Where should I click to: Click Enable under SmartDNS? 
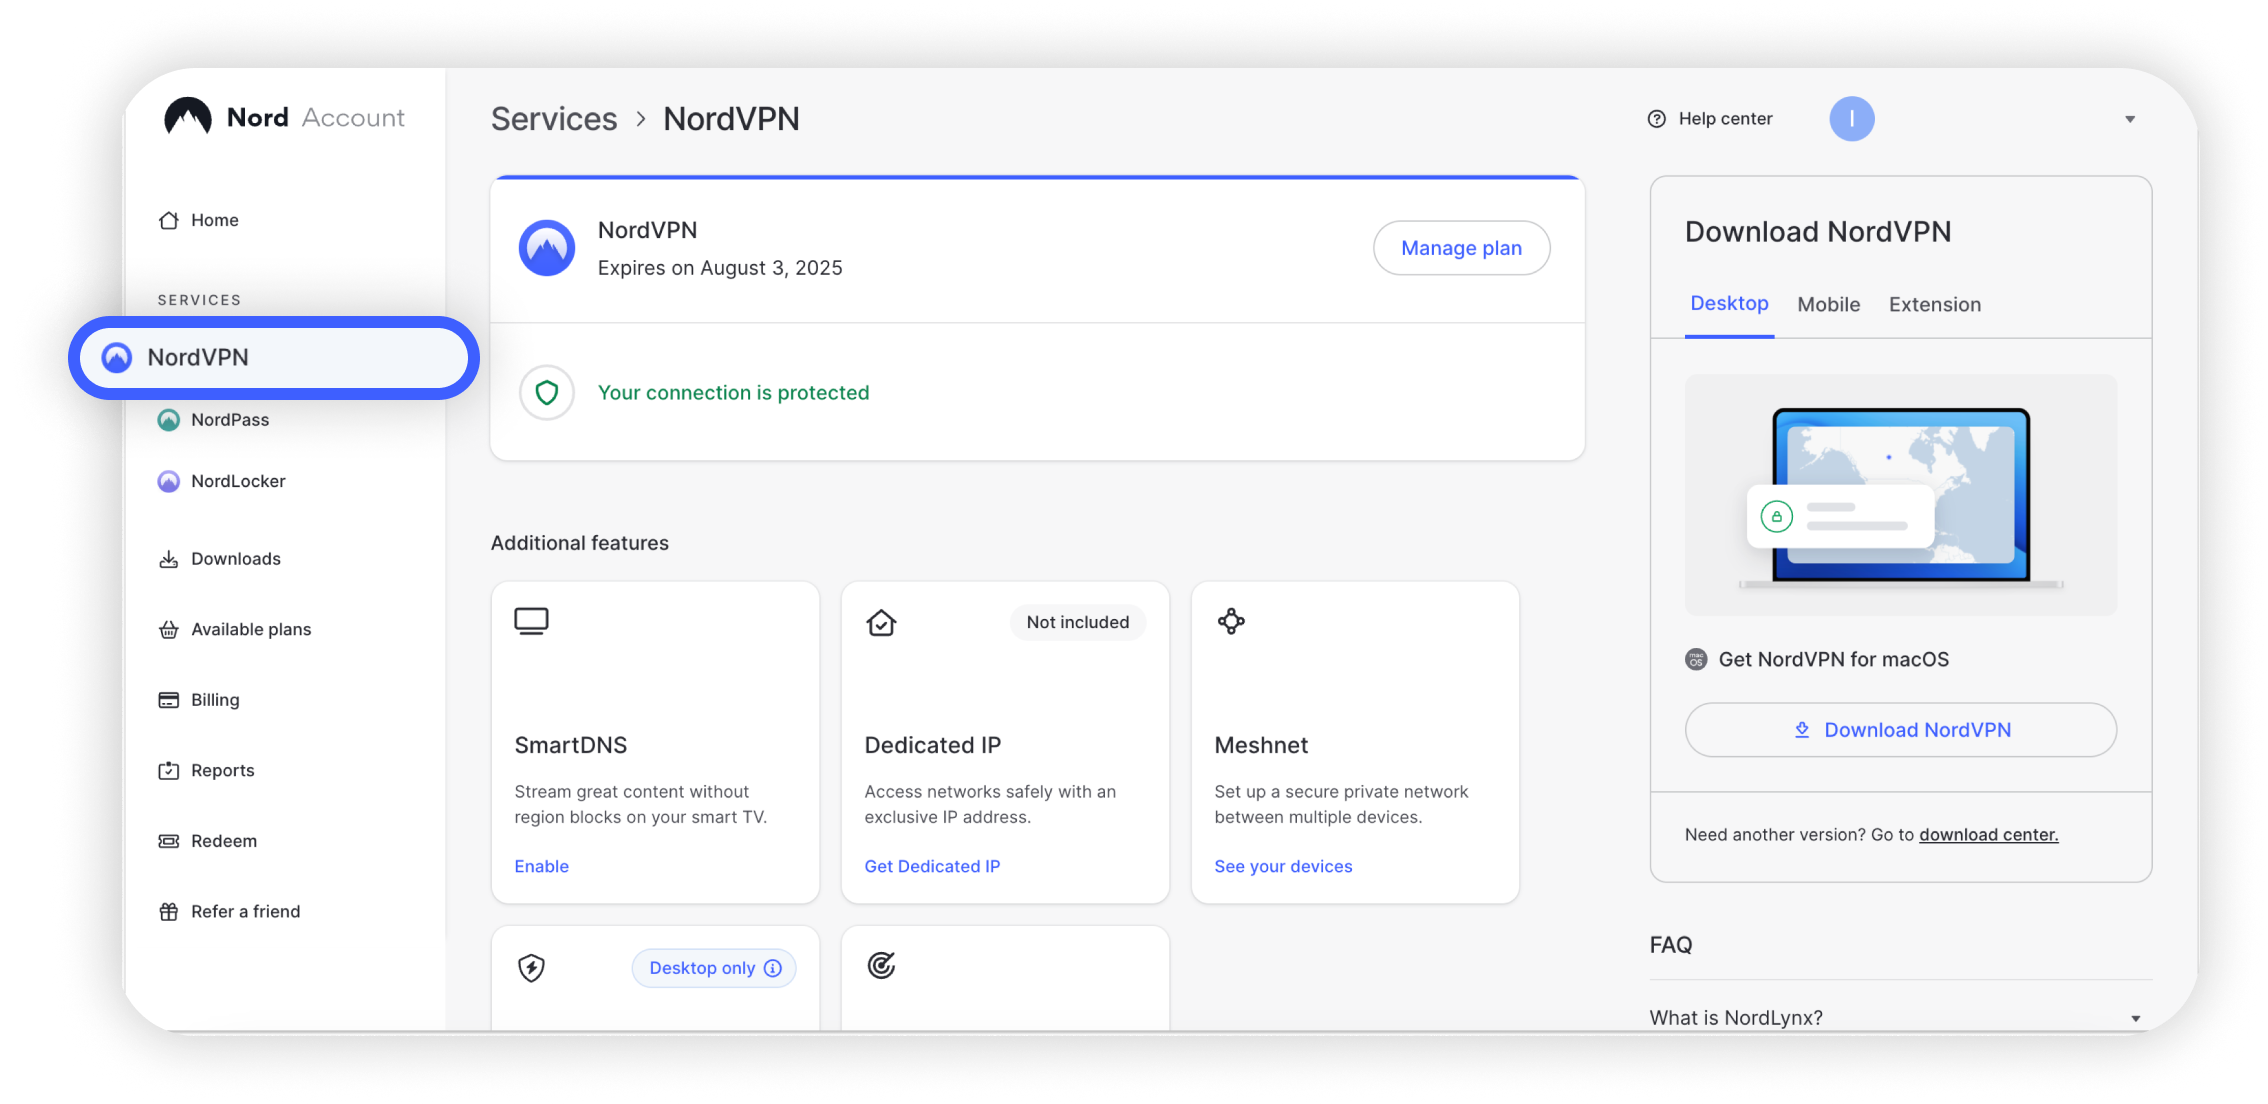click(541, 866)
